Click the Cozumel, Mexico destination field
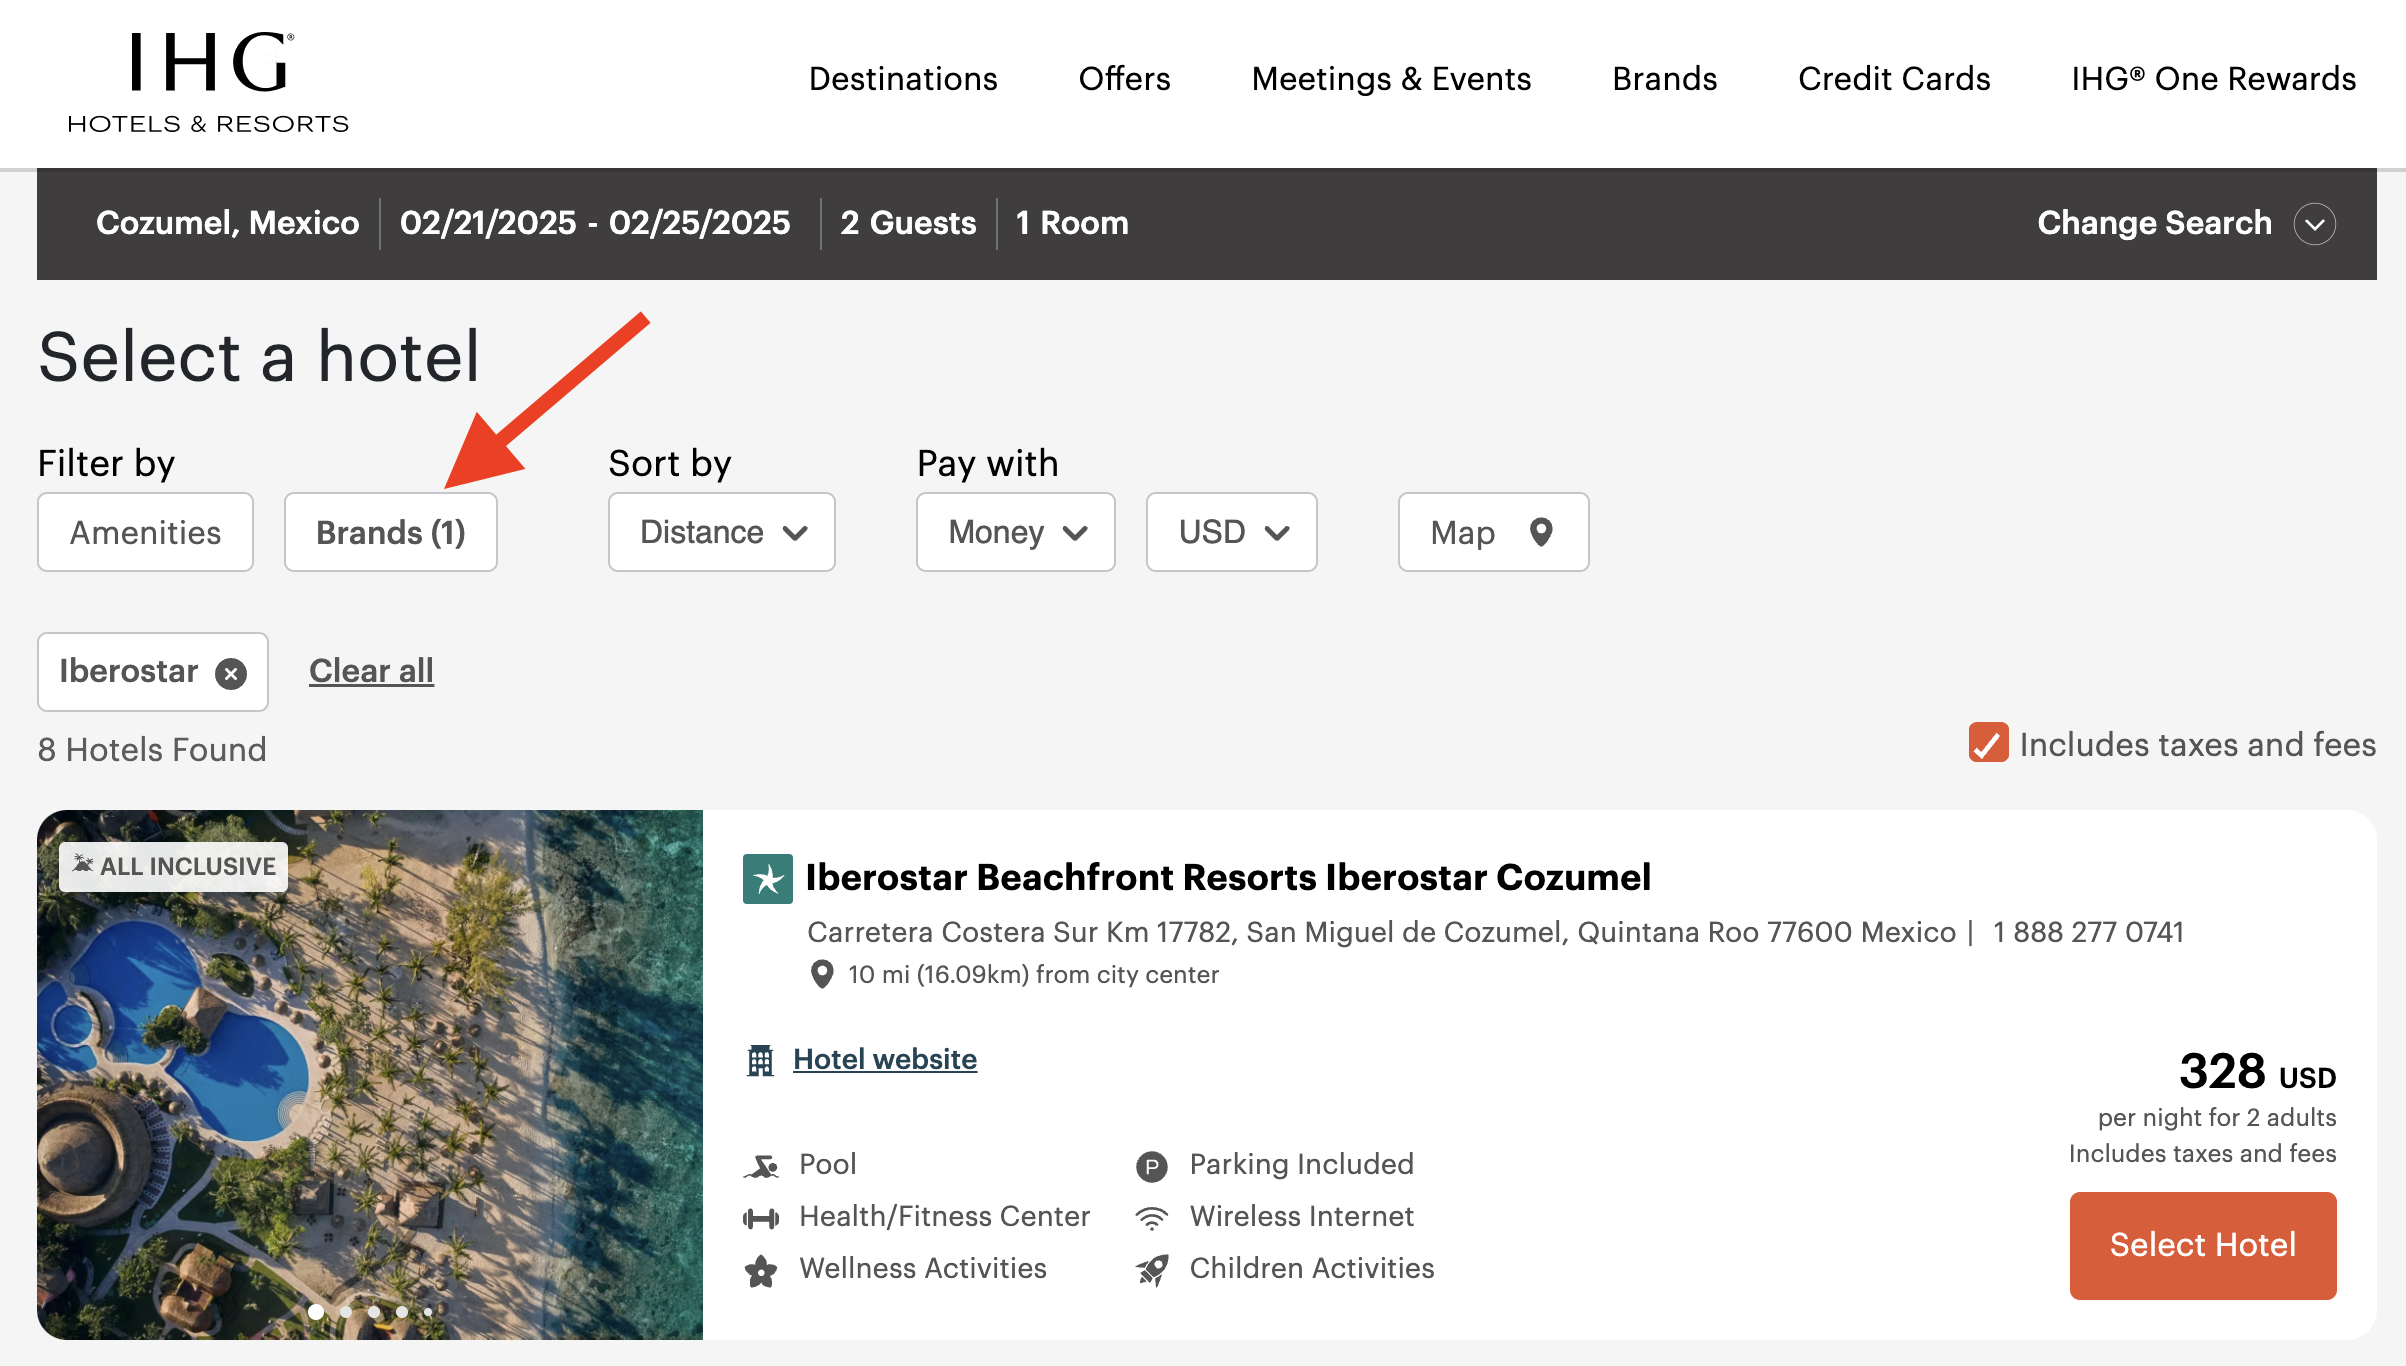The height and width of the screenshot is (1366, 2406). click(228, 223)
